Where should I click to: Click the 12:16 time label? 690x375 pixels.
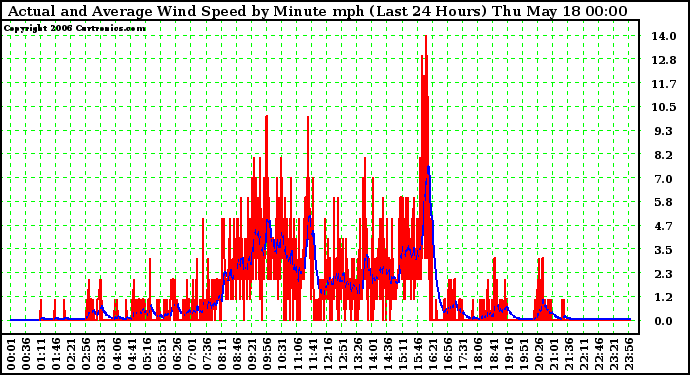(x=328, y=354)
